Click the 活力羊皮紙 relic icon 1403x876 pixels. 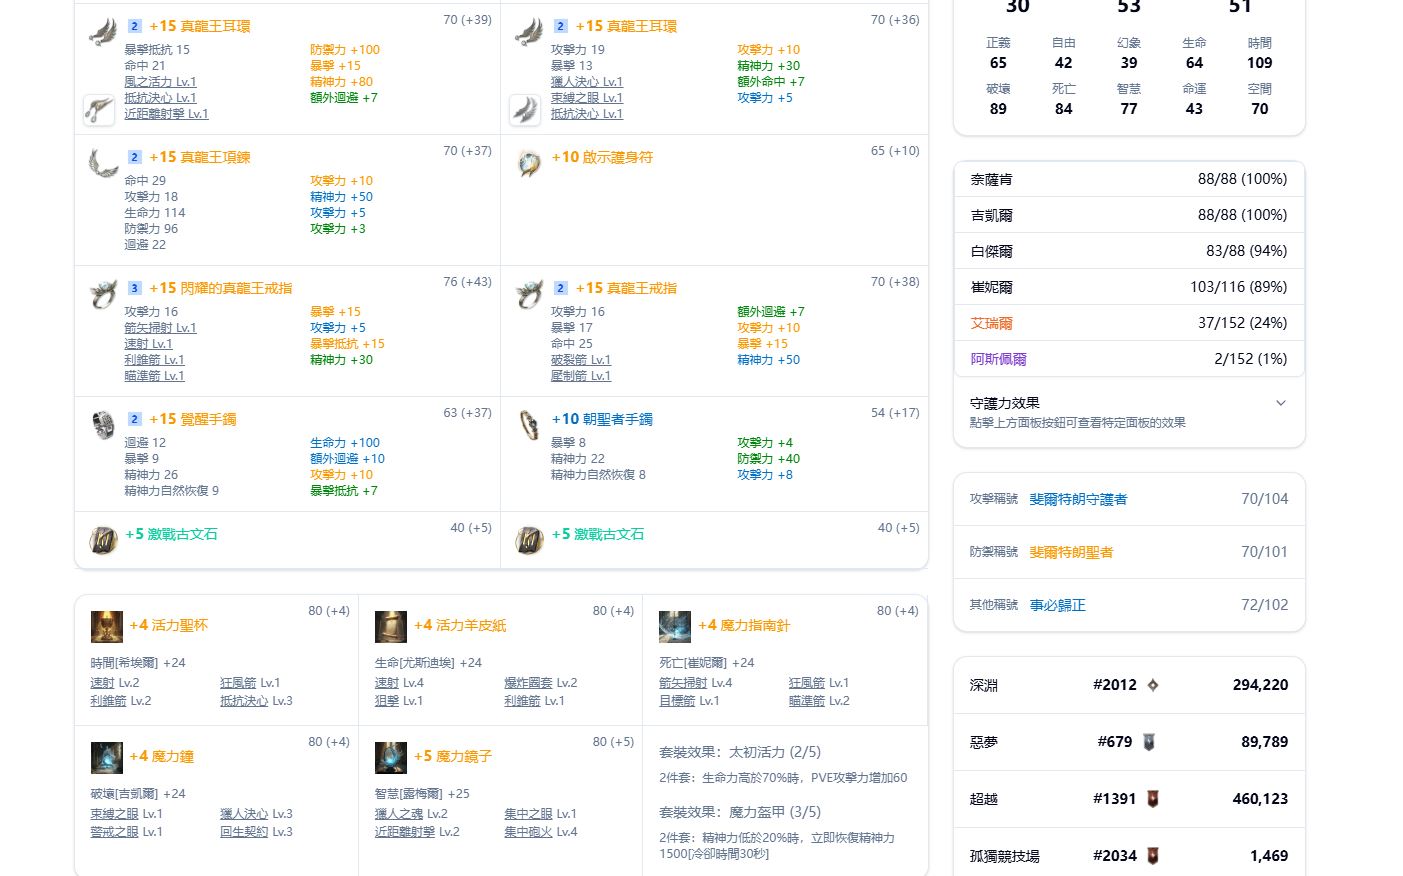tap(391, 626)
